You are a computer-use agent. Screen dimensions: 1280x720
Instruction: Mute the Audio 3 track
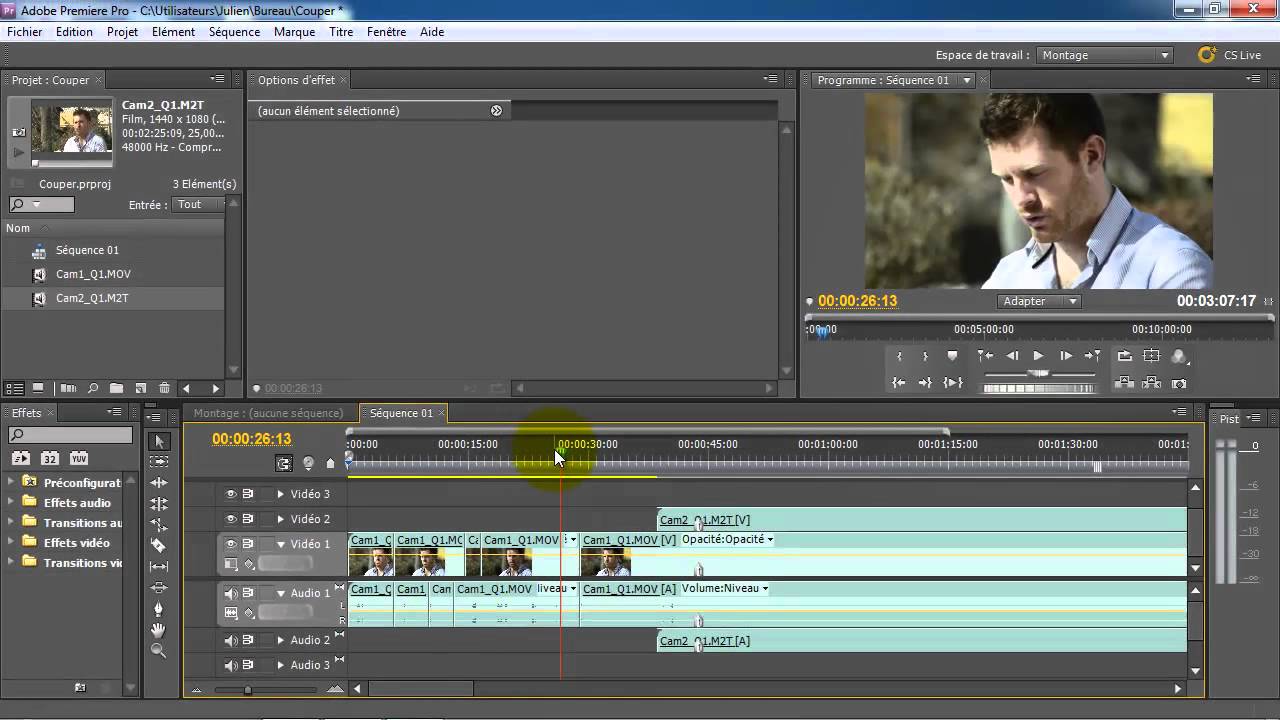[x=231, y=665]
